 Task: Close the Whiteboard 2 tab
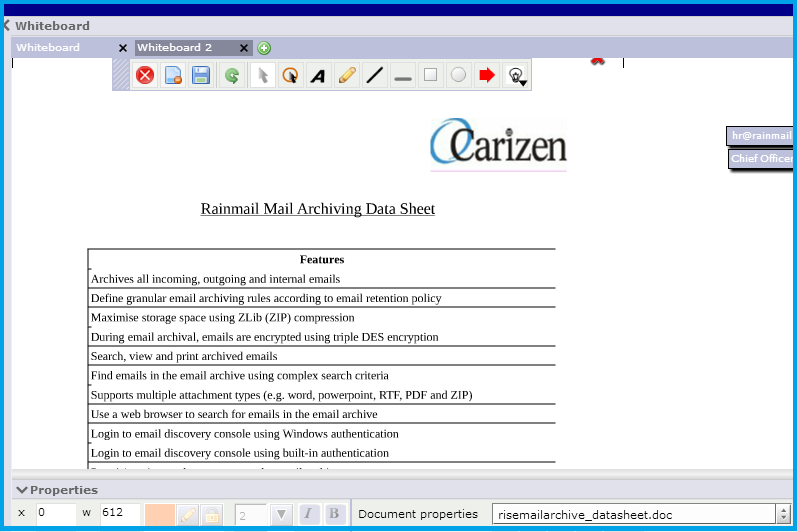244,48
